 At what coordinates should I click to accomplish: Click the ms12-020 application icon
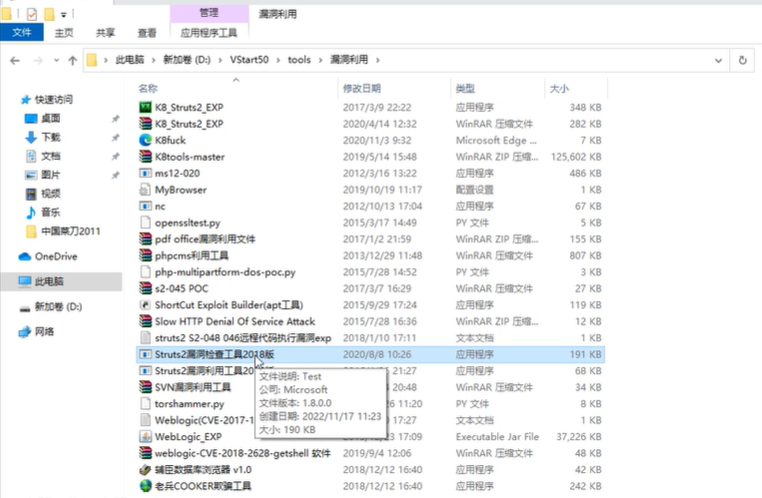pos(145,173)
